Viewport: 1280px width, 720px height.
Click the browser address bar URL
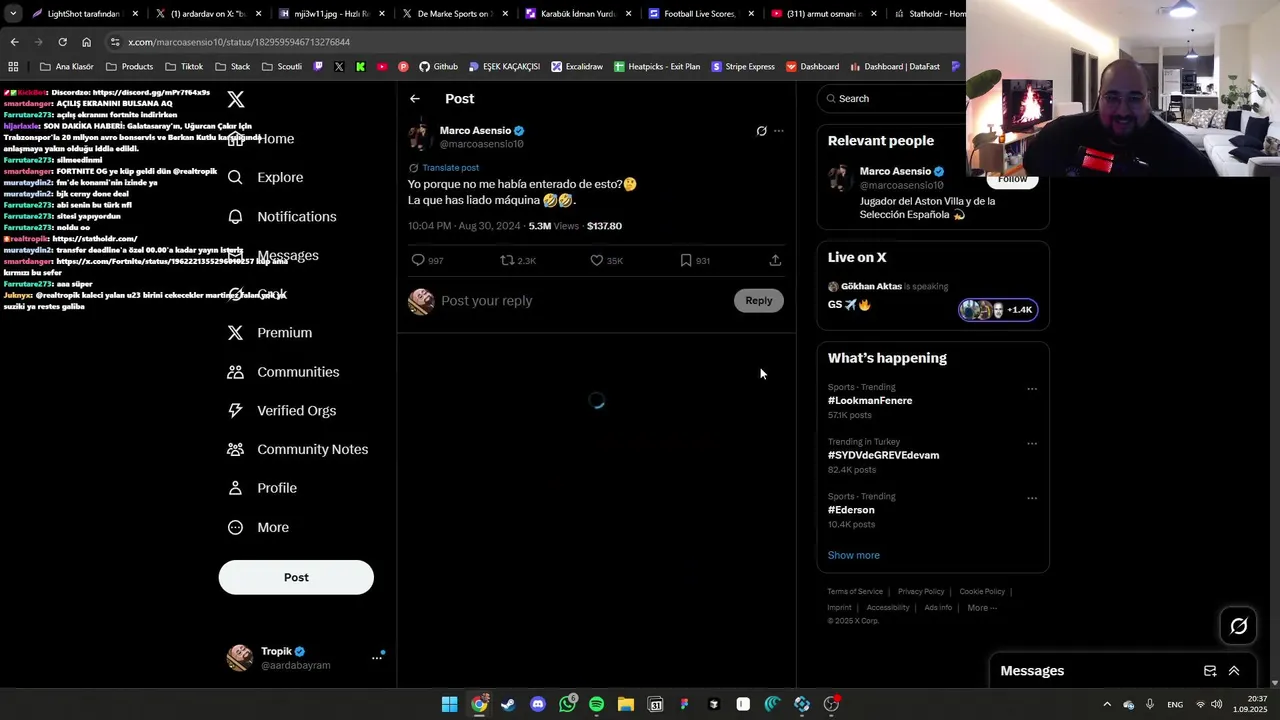pos(239,42)
